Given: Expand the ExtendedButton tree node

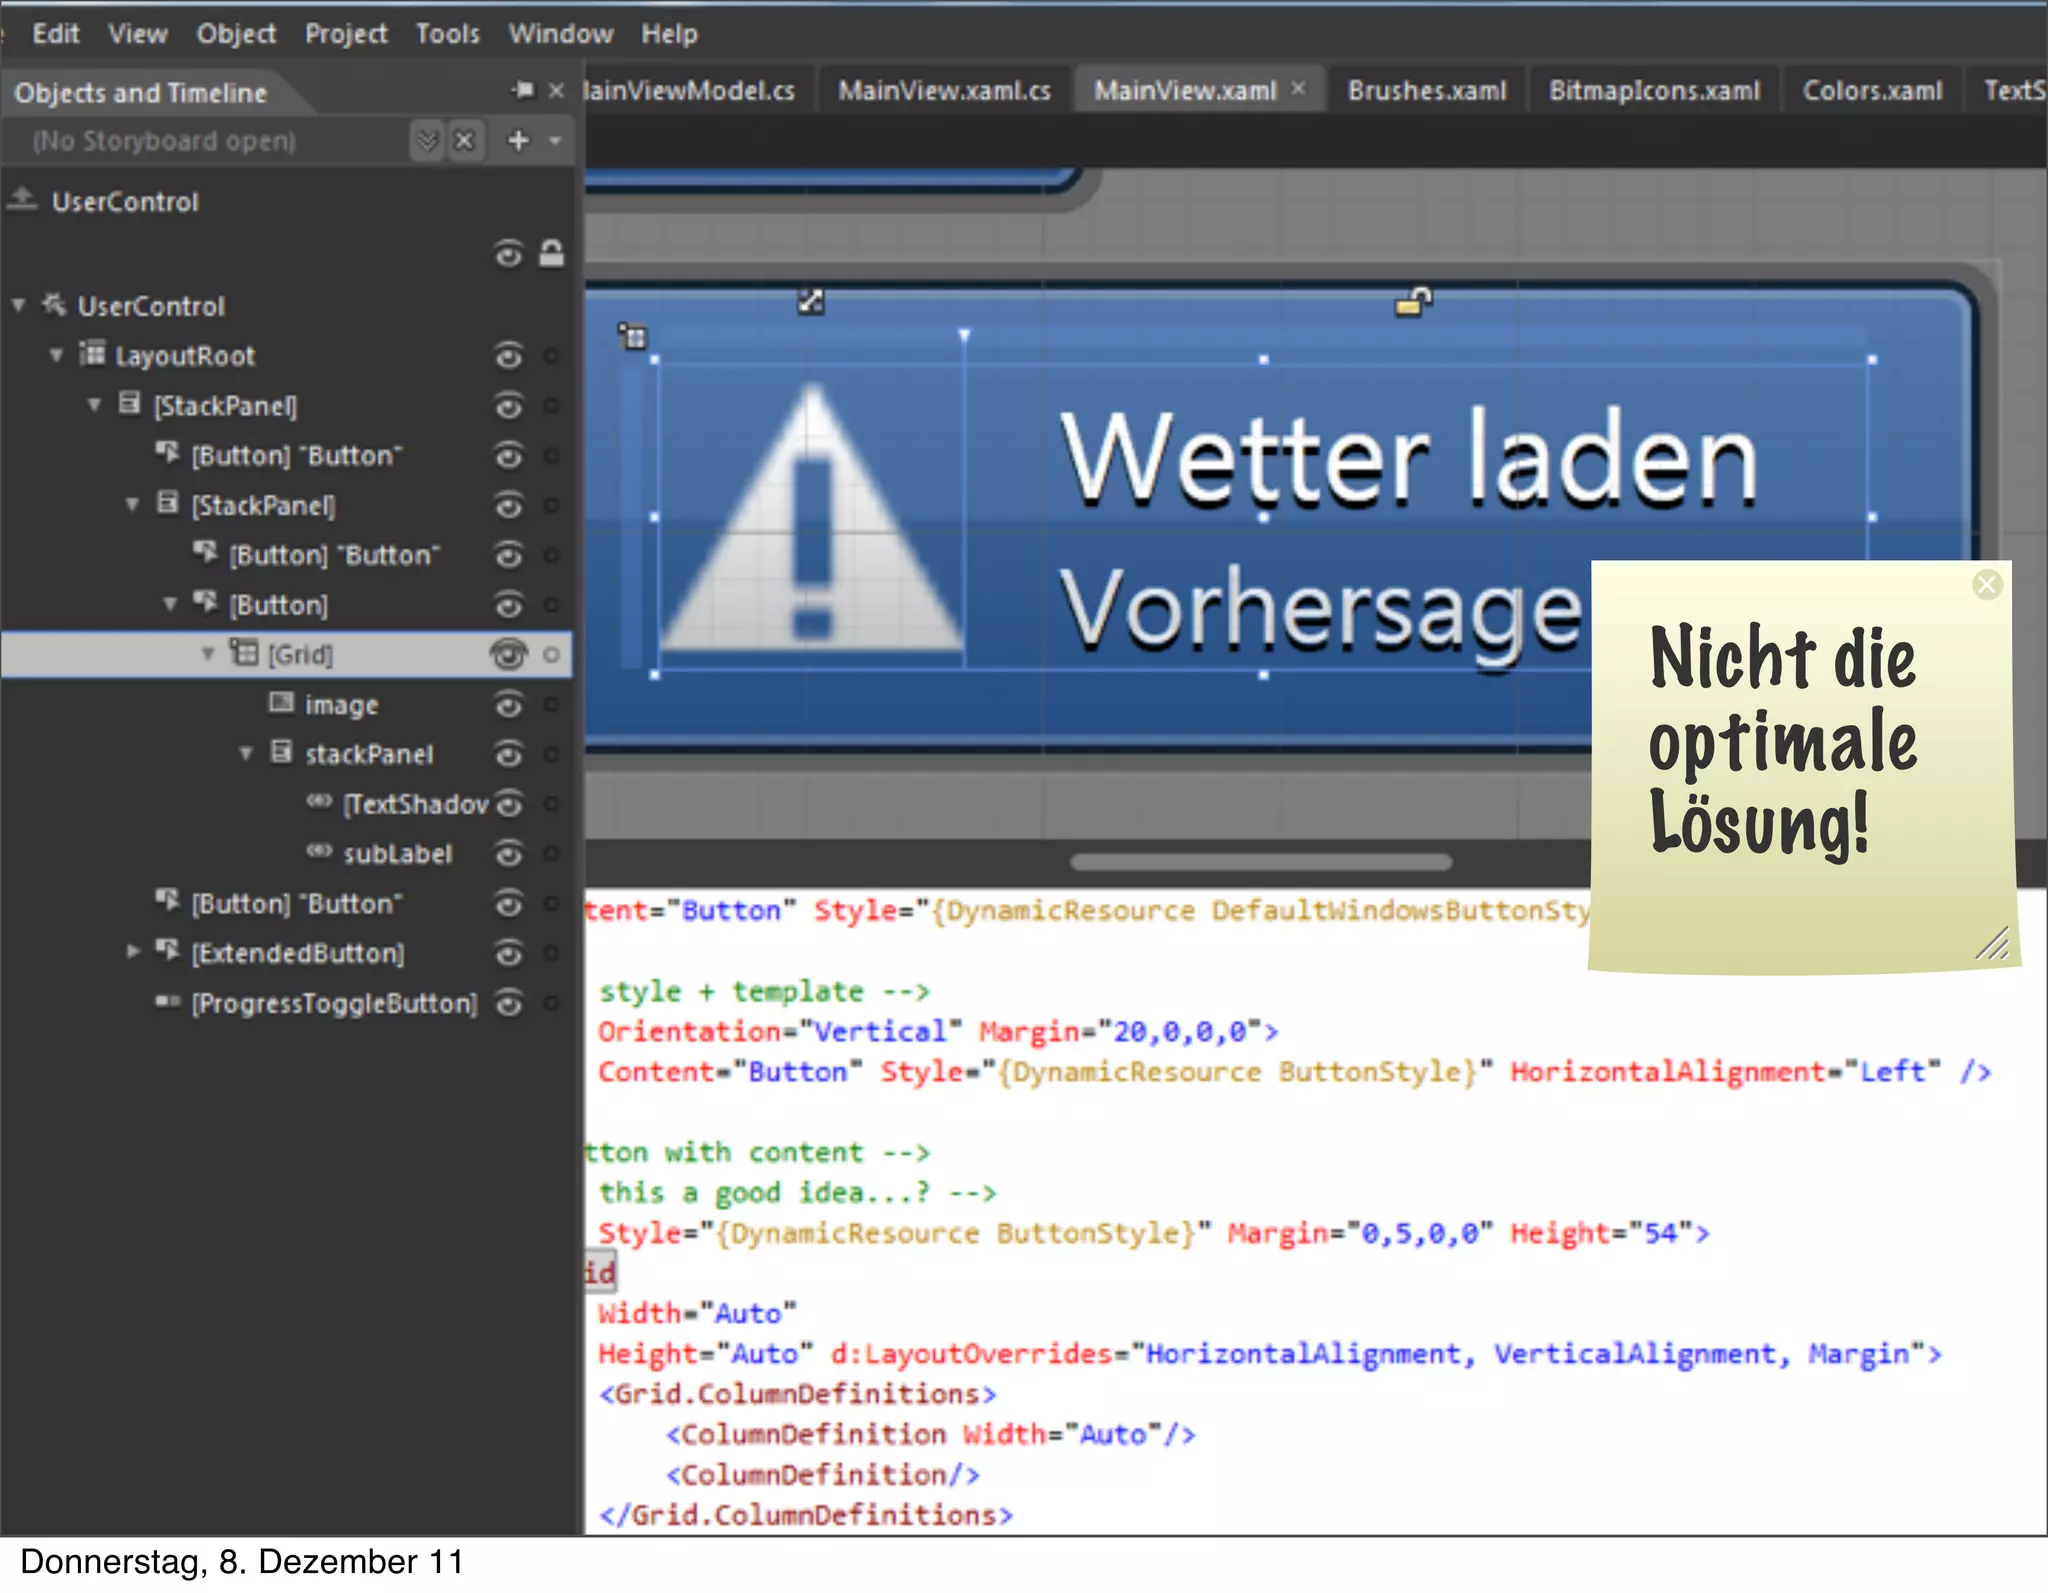Looking at the screenshot, I should pyautogui.click(x=133, y=952).
